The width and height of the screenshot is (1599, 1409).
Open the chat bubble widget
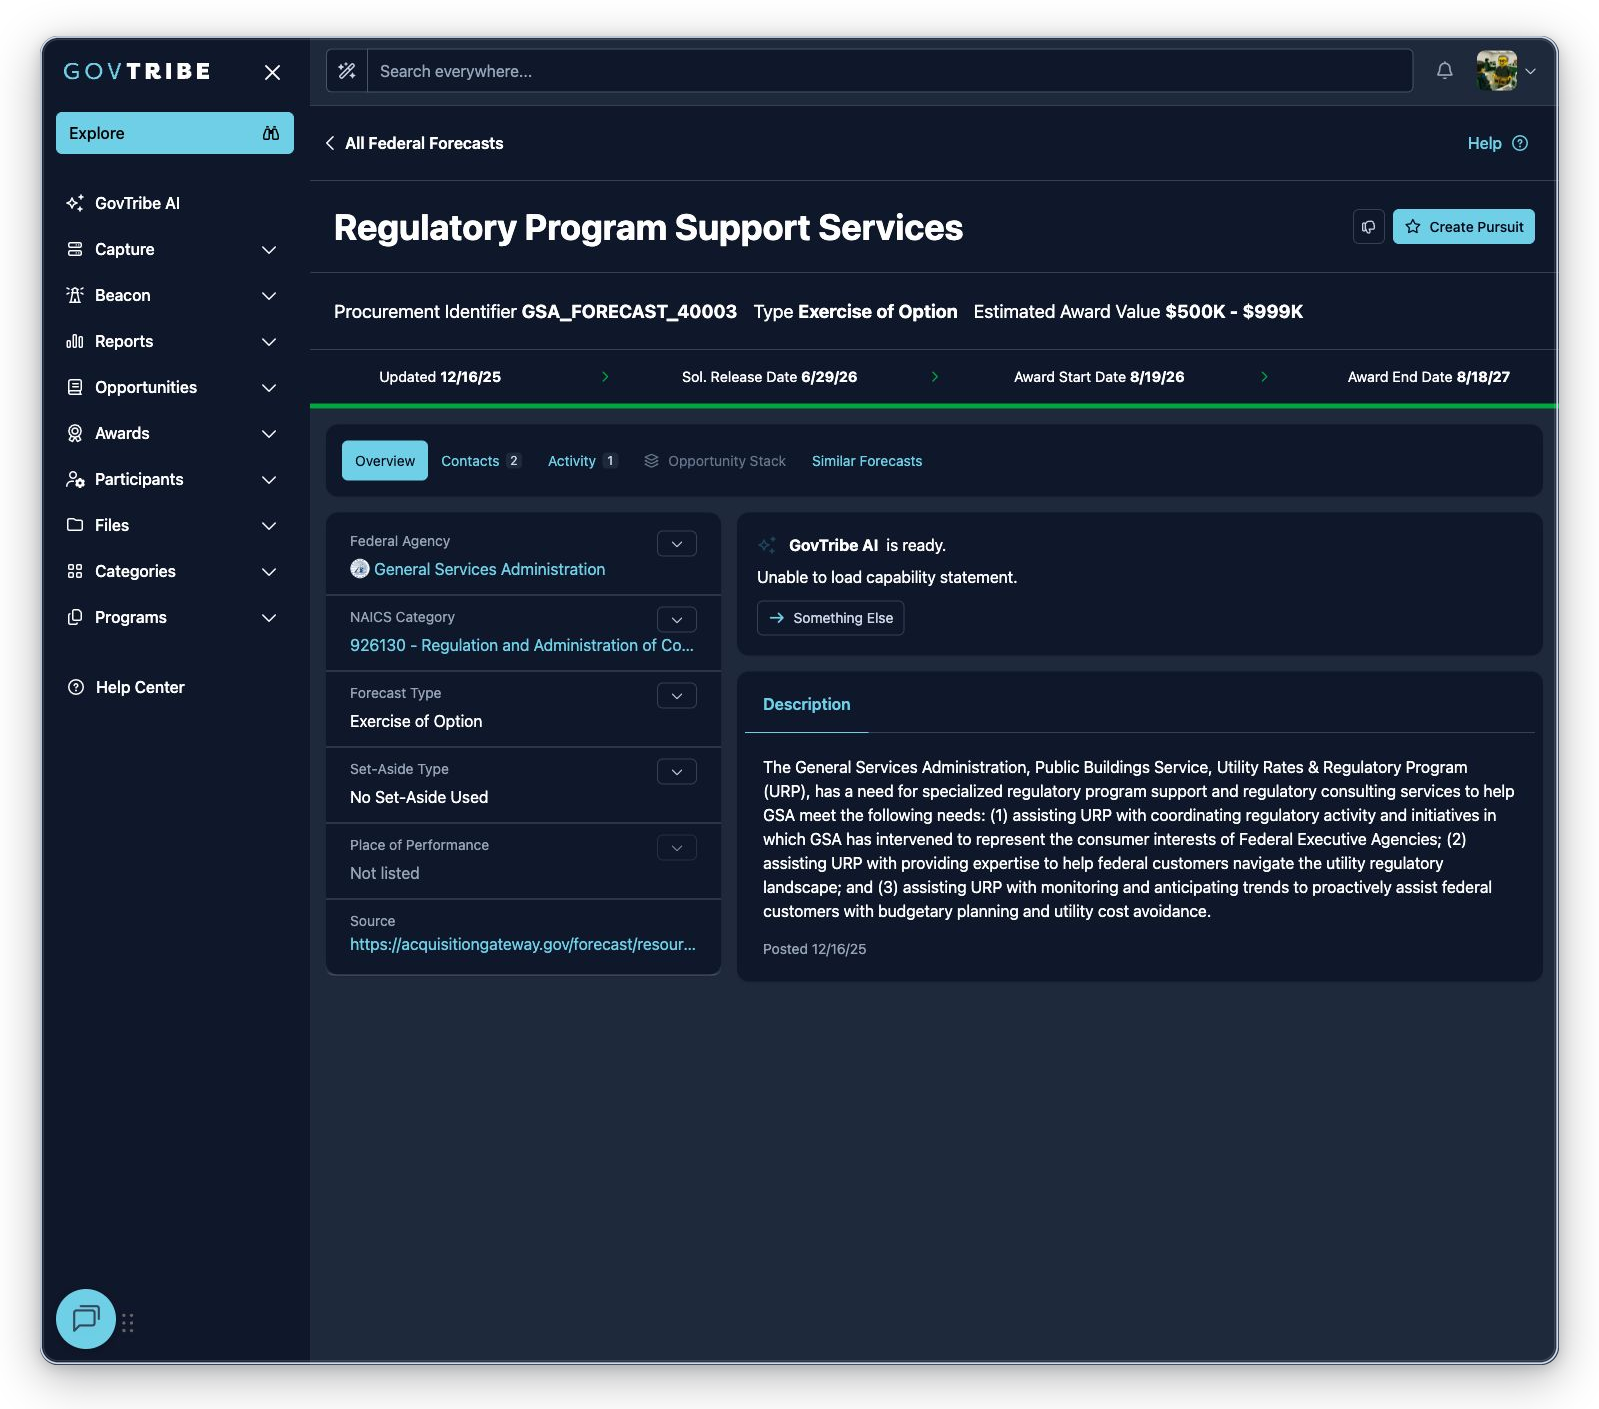[x=86, y=1318]
